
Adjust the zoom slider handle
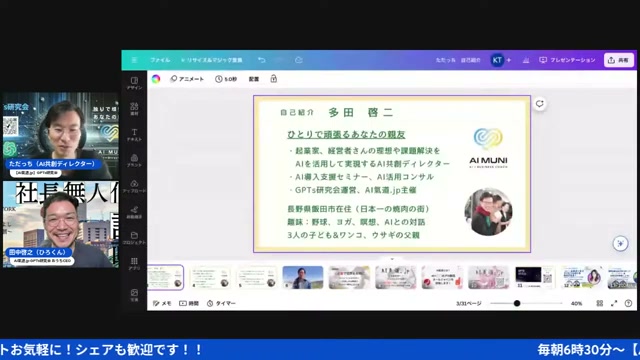tap(517, 303)
